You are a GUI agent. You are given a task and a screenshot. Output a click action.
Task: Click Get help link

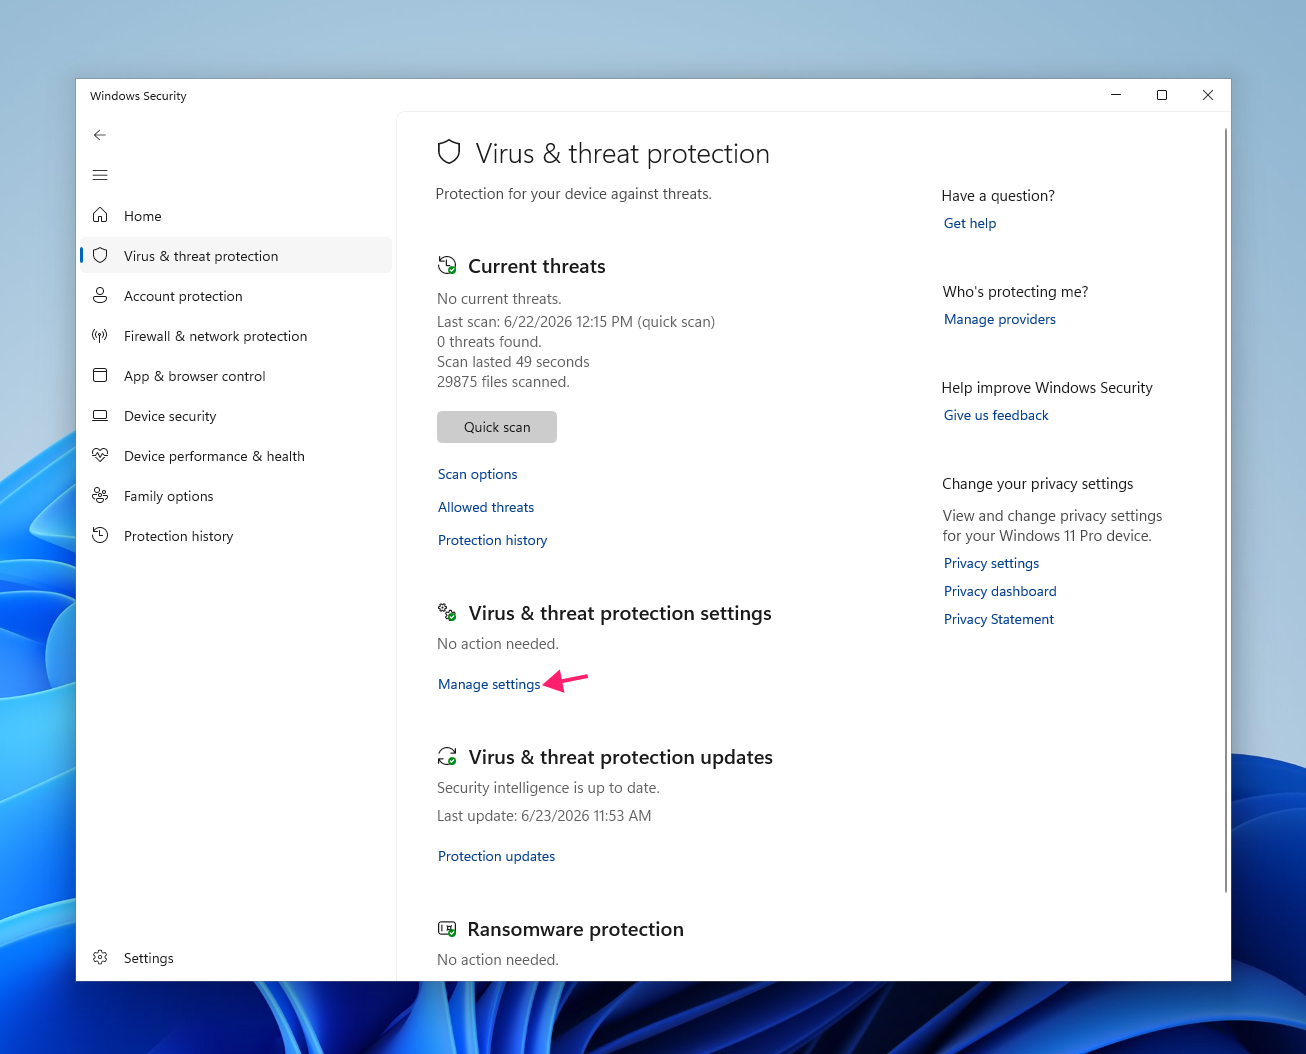coord(970,223)
